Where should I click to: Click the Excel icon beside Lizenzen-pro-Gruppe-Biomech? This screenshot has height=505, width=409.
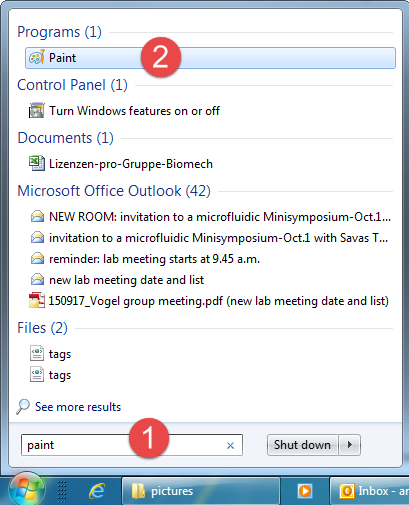36,163
